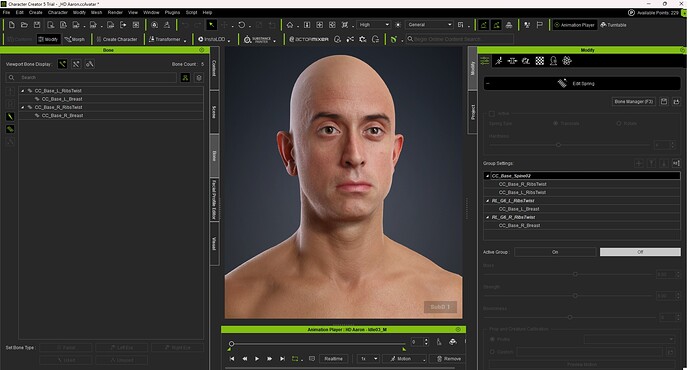Open the atom physics tab icon
This screenshot has height=370, width=690.
567,61
